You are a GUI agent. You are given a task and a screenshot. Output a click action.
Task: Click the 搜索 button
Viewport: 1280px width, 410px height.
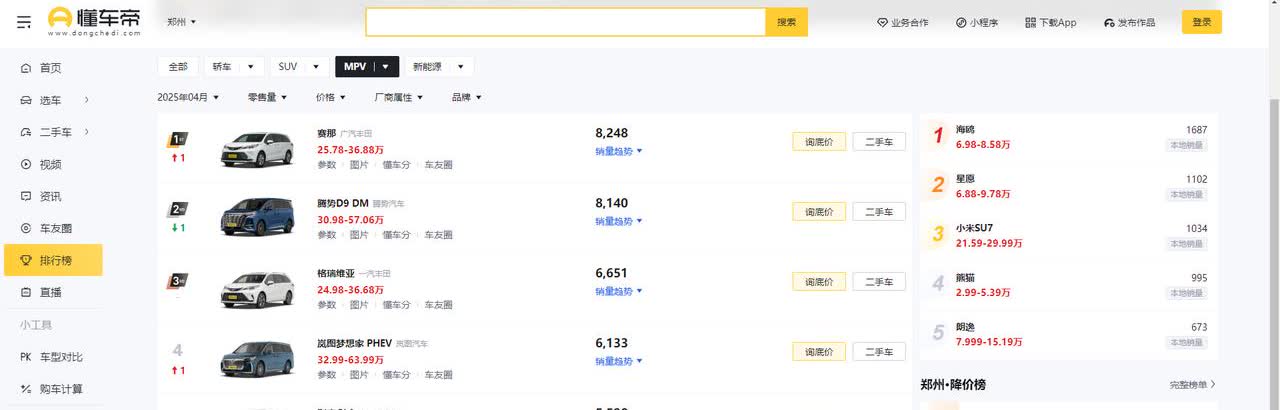[787, 22]
